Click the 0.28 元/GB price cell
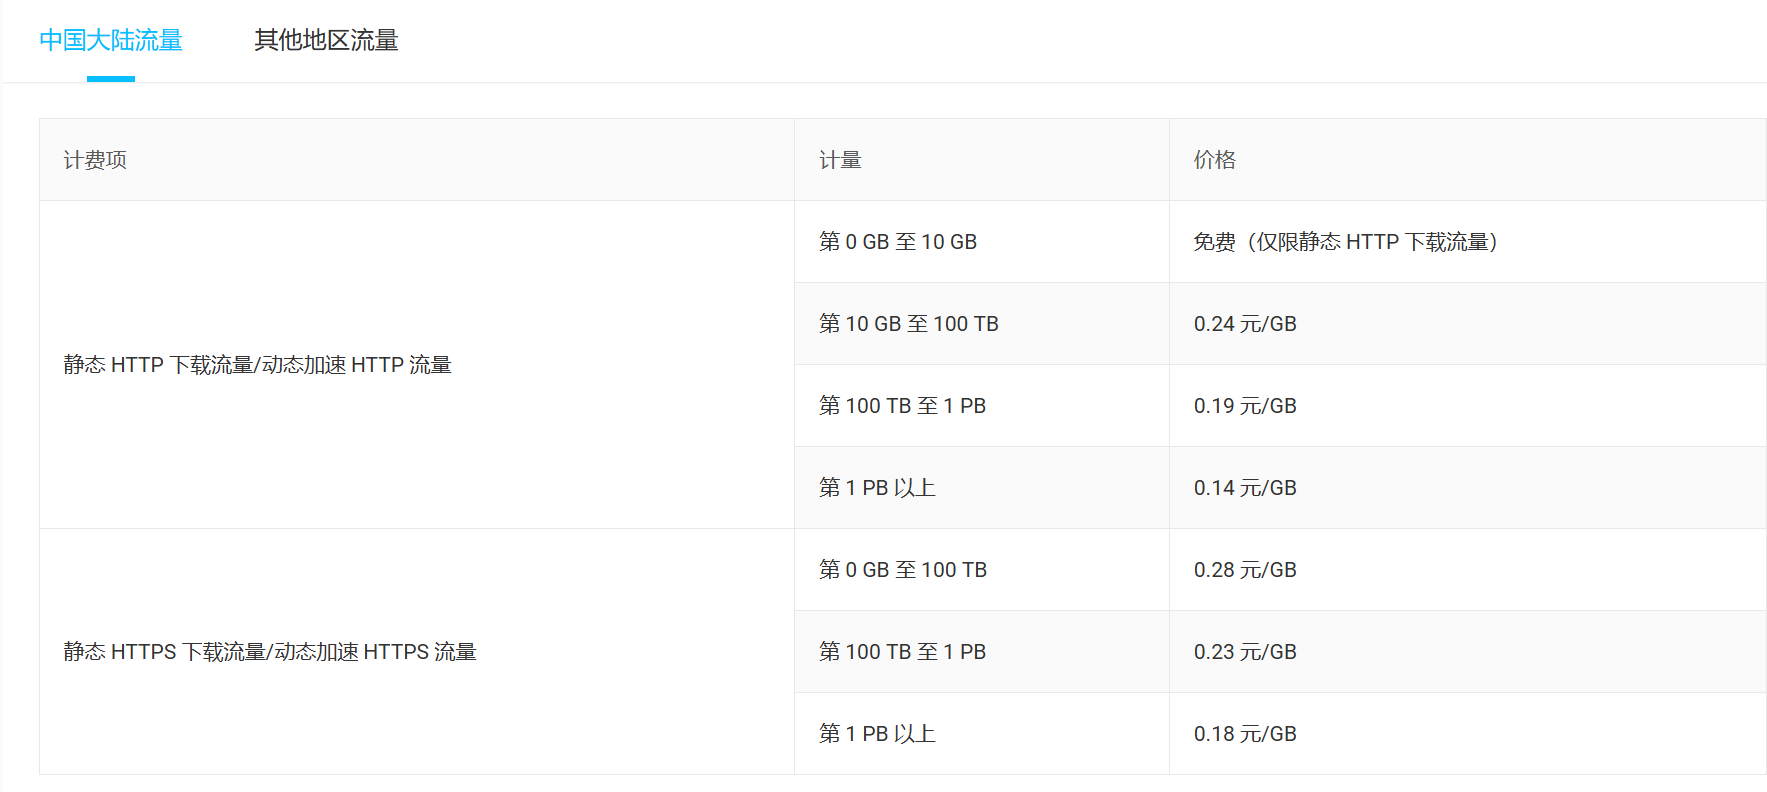The image size is (1767, 792). [x=1244, y=570]
